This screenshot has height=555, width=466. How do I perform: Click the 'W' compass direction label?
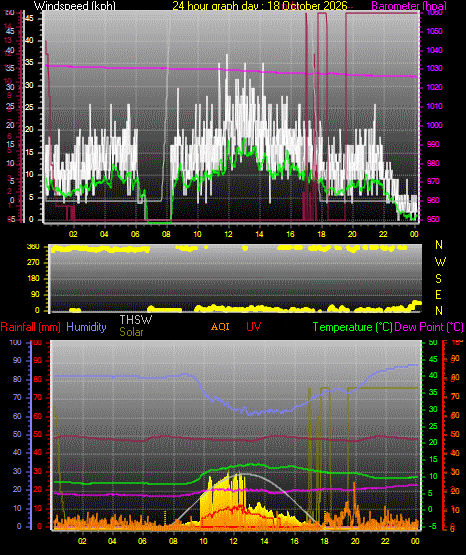pos(440,262)
